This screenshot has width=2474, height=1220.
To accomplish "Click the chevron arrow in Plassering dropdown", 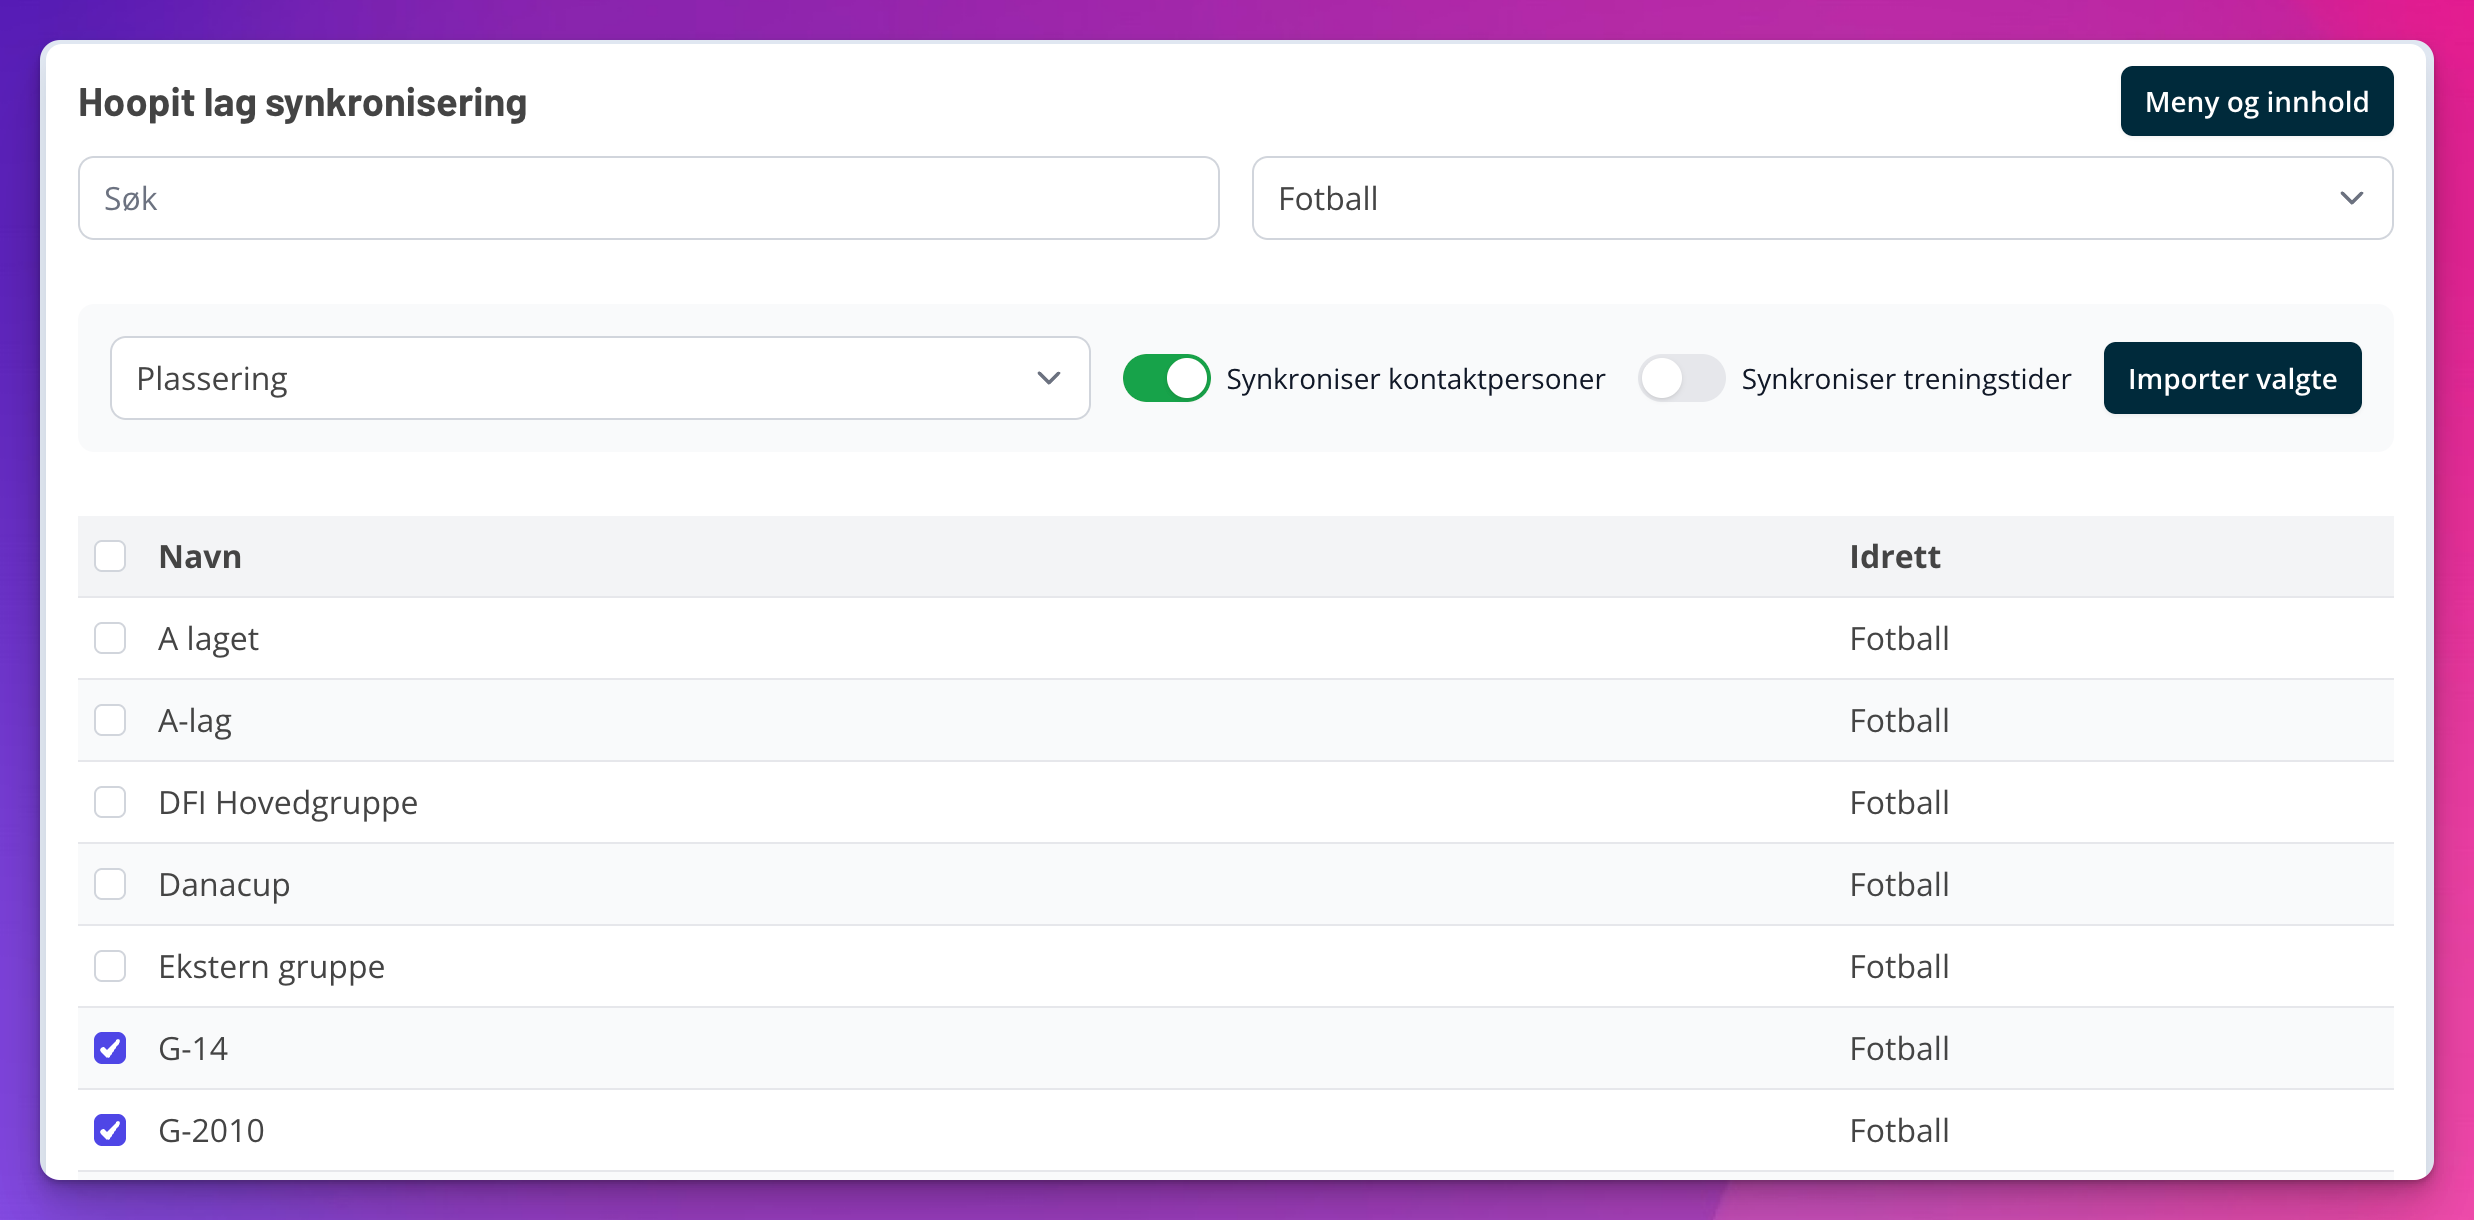I will [x=1048, y=378].
